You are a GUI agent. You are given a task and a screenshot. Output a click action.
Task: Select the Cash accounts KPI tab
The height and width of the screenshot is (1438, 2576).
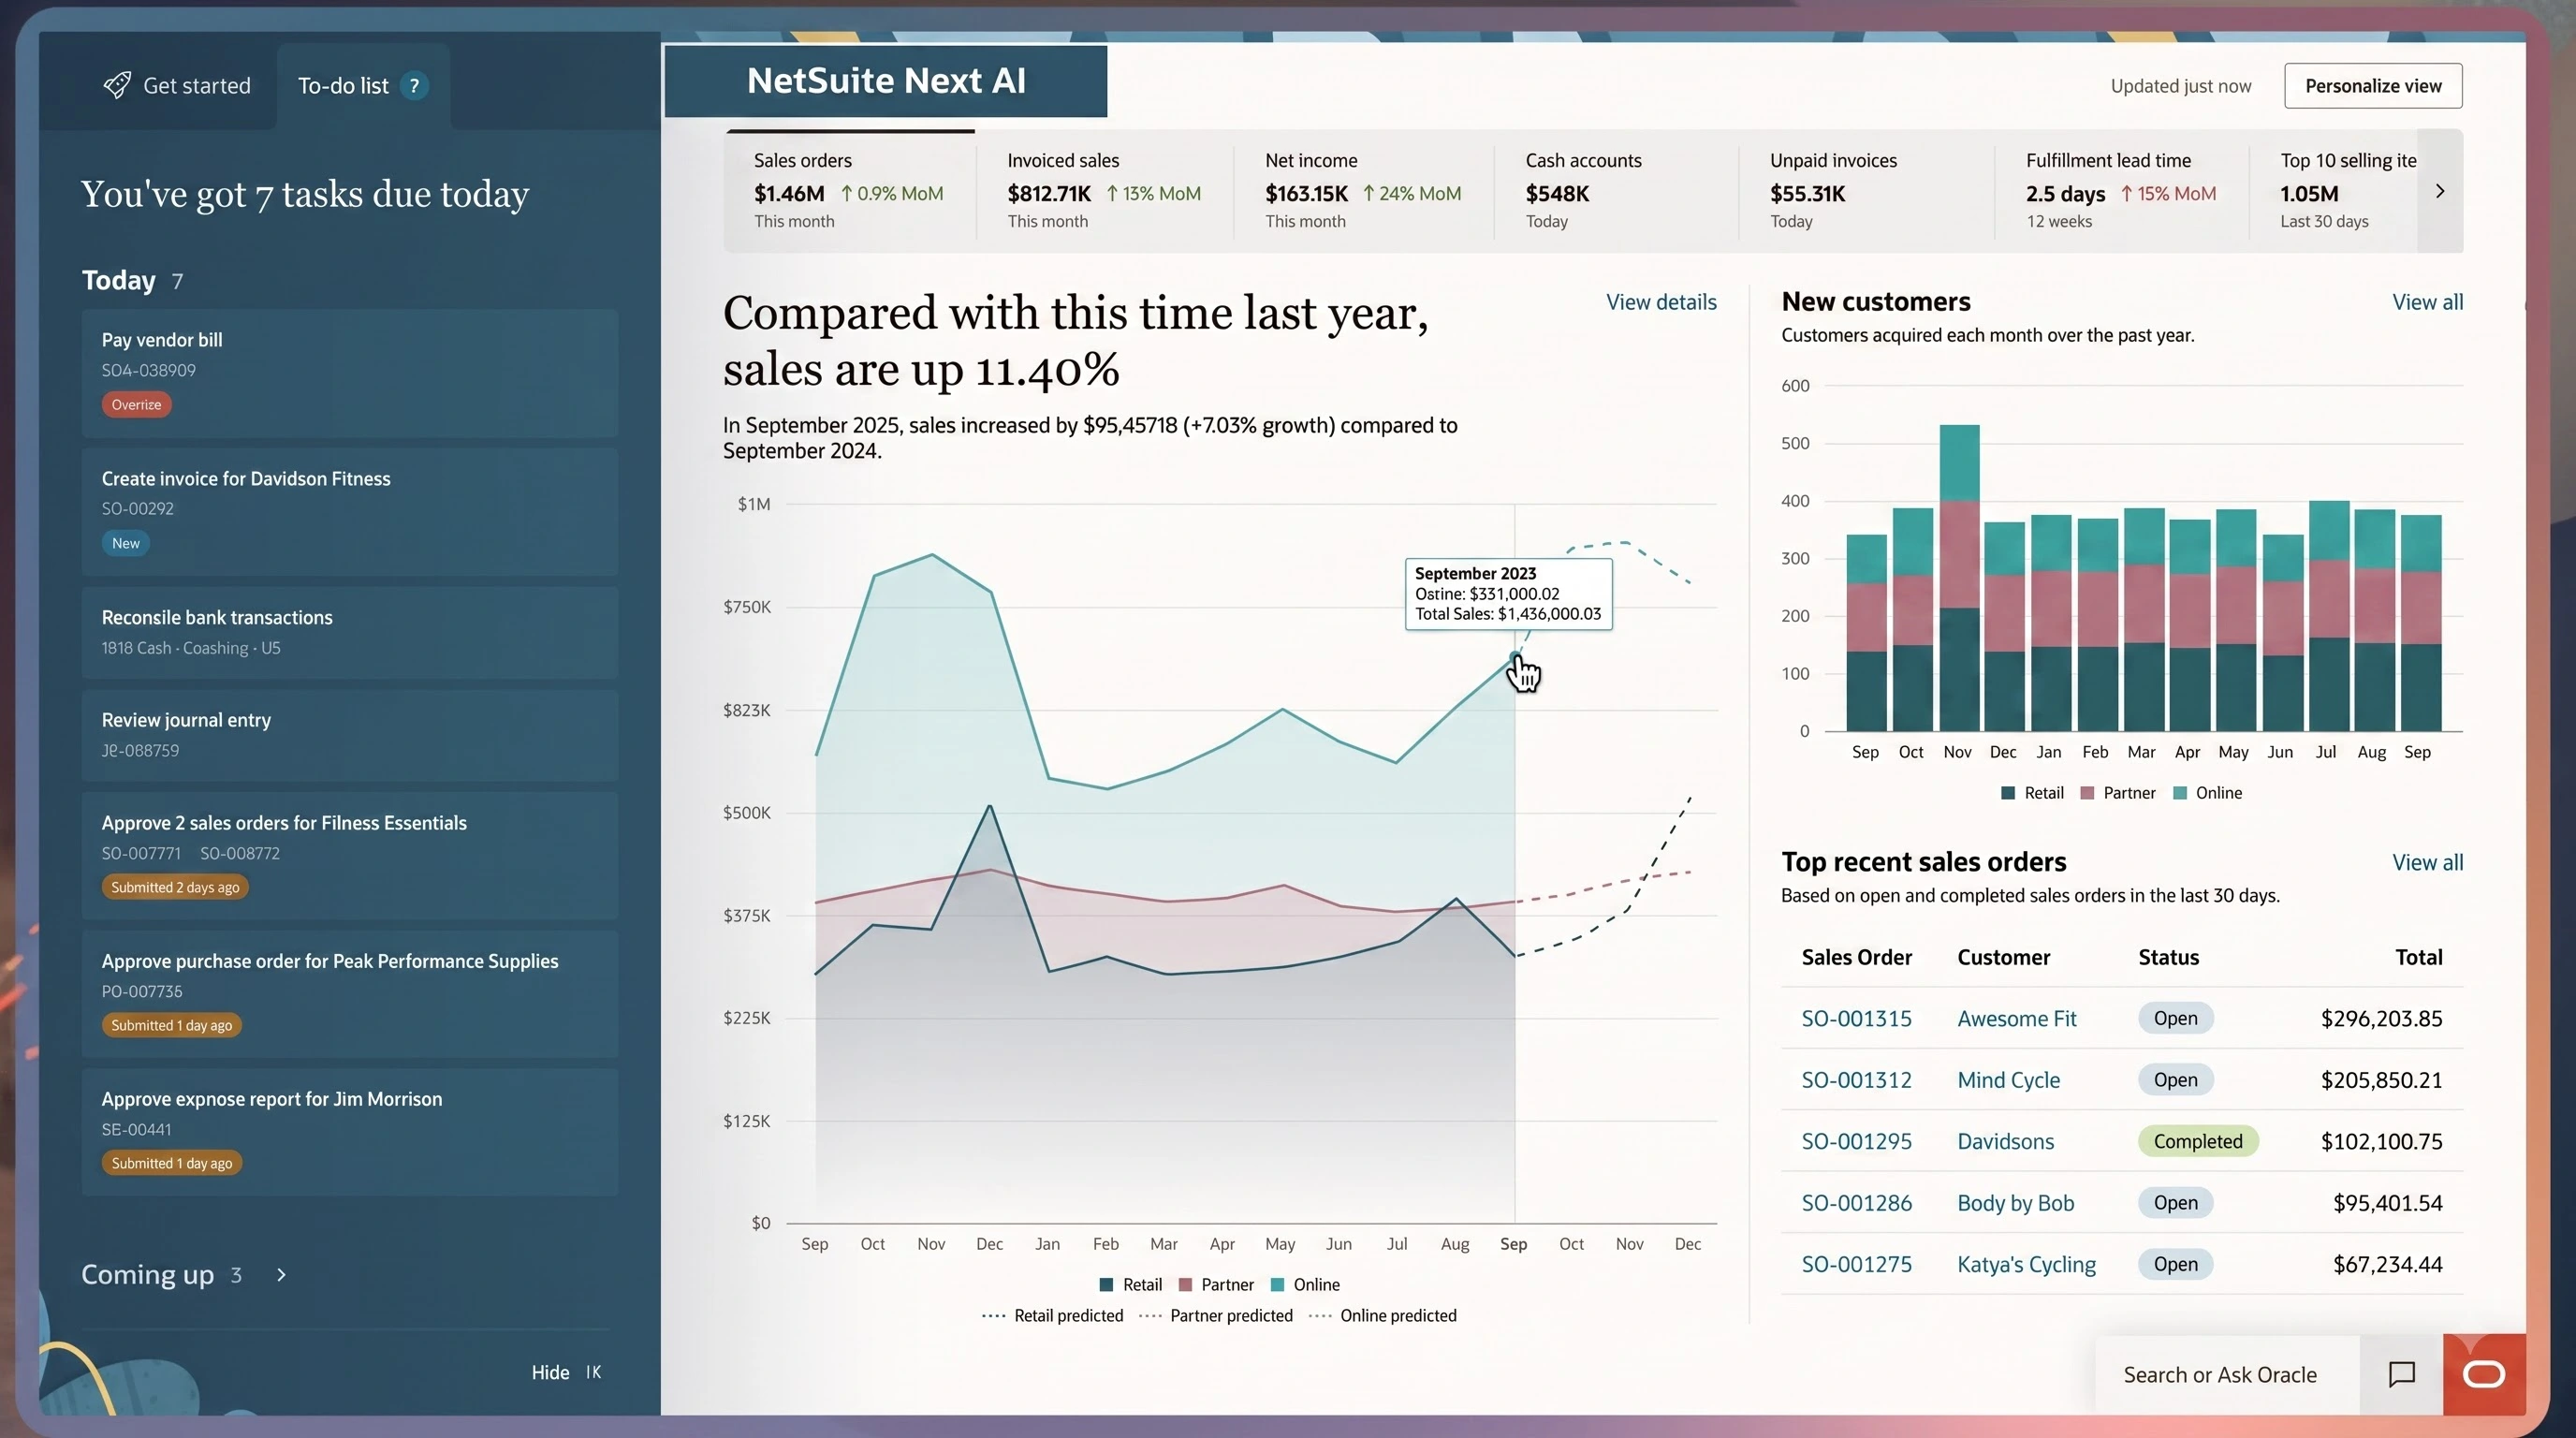(1616, 190)
